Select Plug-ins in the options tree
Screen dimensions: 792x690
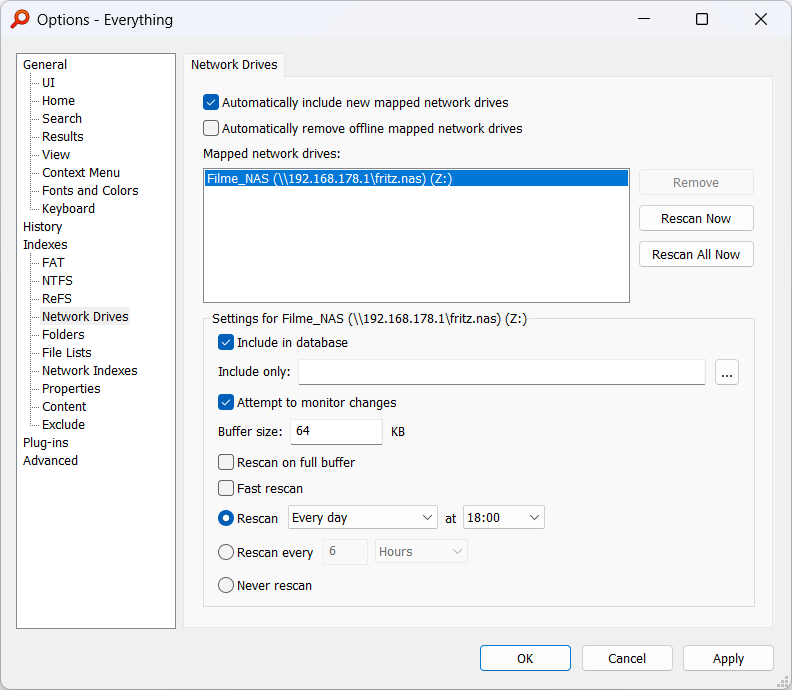click(x=46, y=443)
